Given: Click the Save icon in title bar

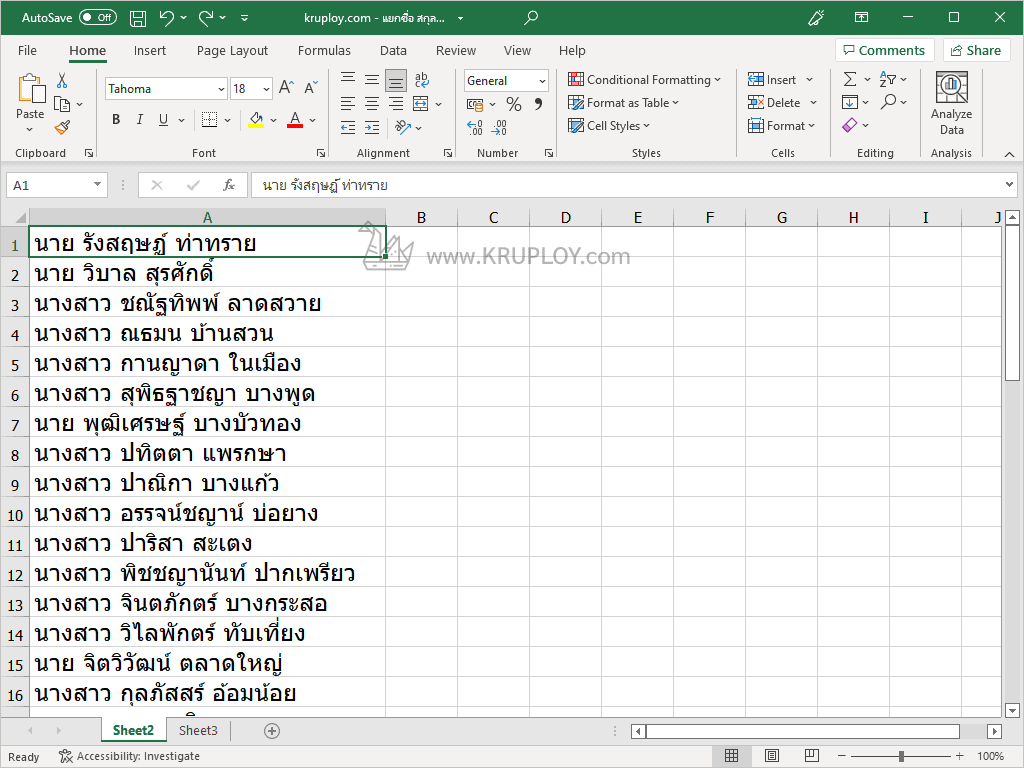Looking at the screenshot, I should 138,18.
